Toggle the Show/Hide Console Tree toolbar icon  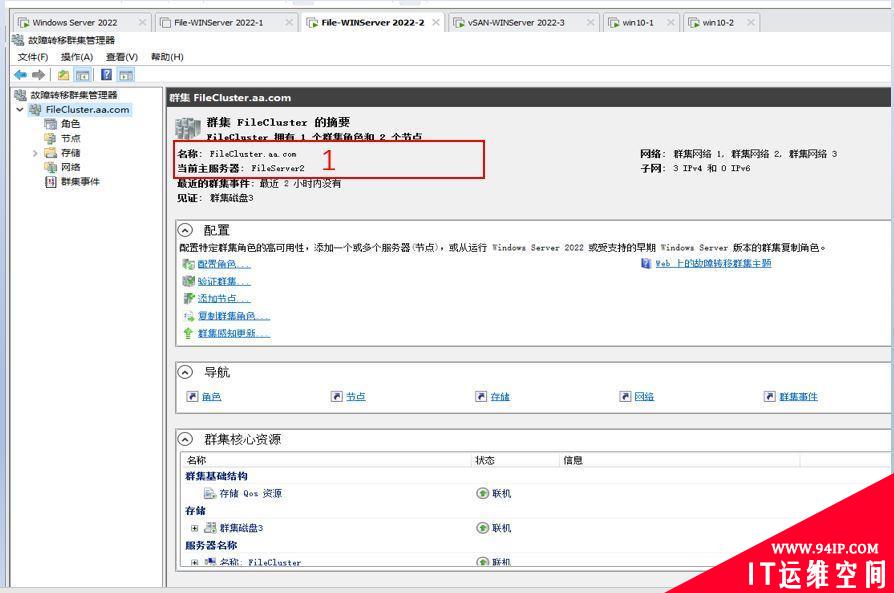click(83, 75)
